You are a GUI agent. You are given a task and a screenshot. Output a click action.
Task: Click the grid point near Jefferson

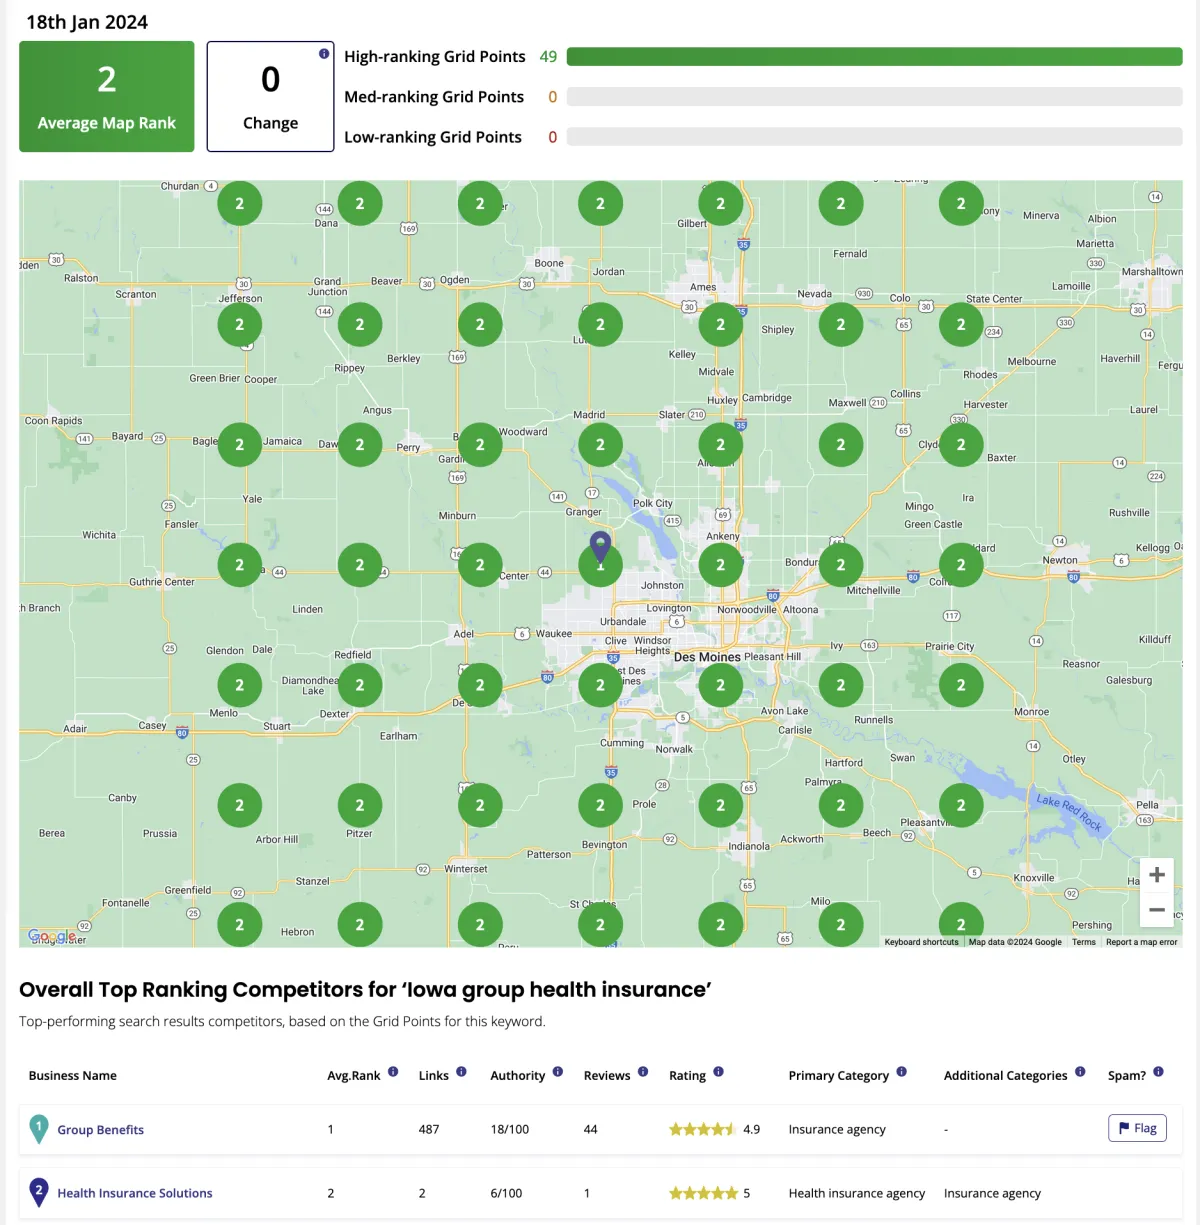click(x=240, y=324)
